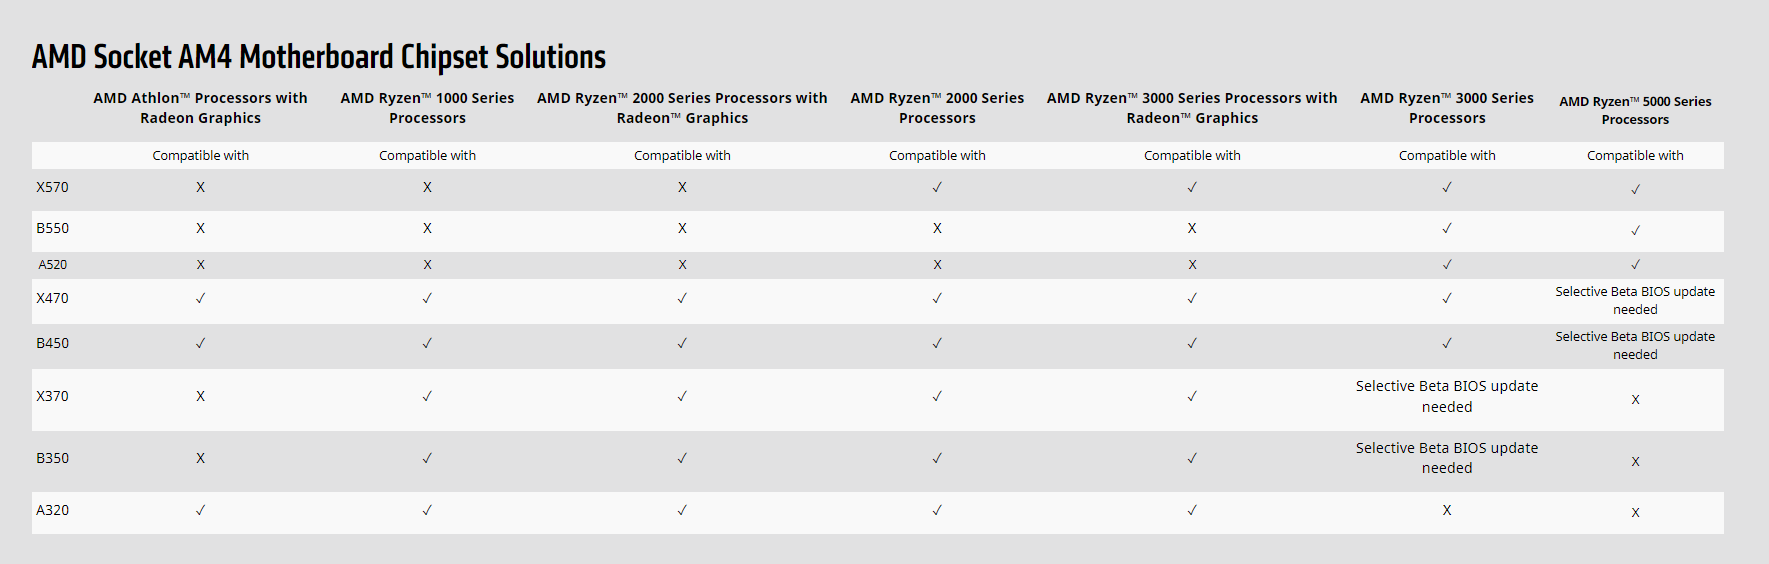Click the A520 Ryzen 5000 Series checkmark
This screenshot has height=564, width=1769.
(x=1635, y=265)
